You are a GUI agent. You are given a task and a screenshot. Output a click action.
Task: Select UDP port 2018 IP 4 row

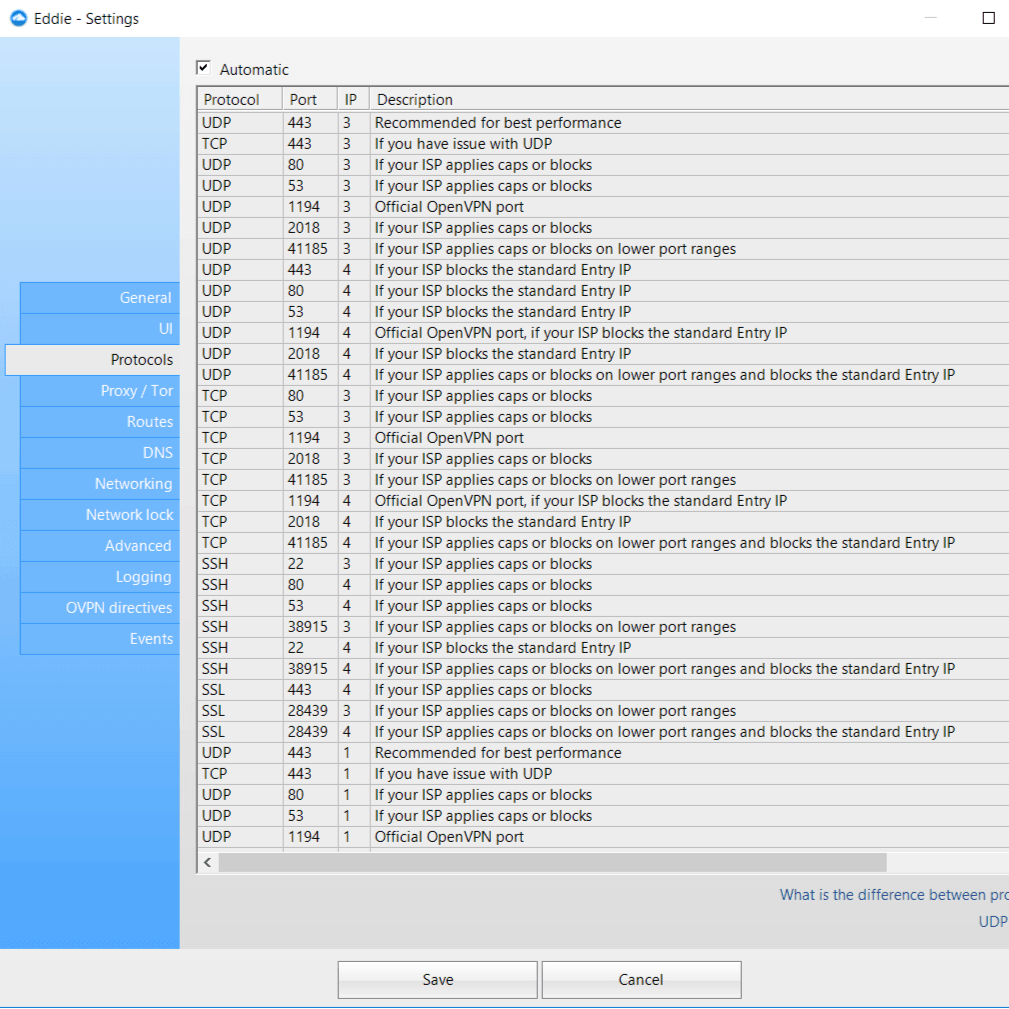coord(603,354)
